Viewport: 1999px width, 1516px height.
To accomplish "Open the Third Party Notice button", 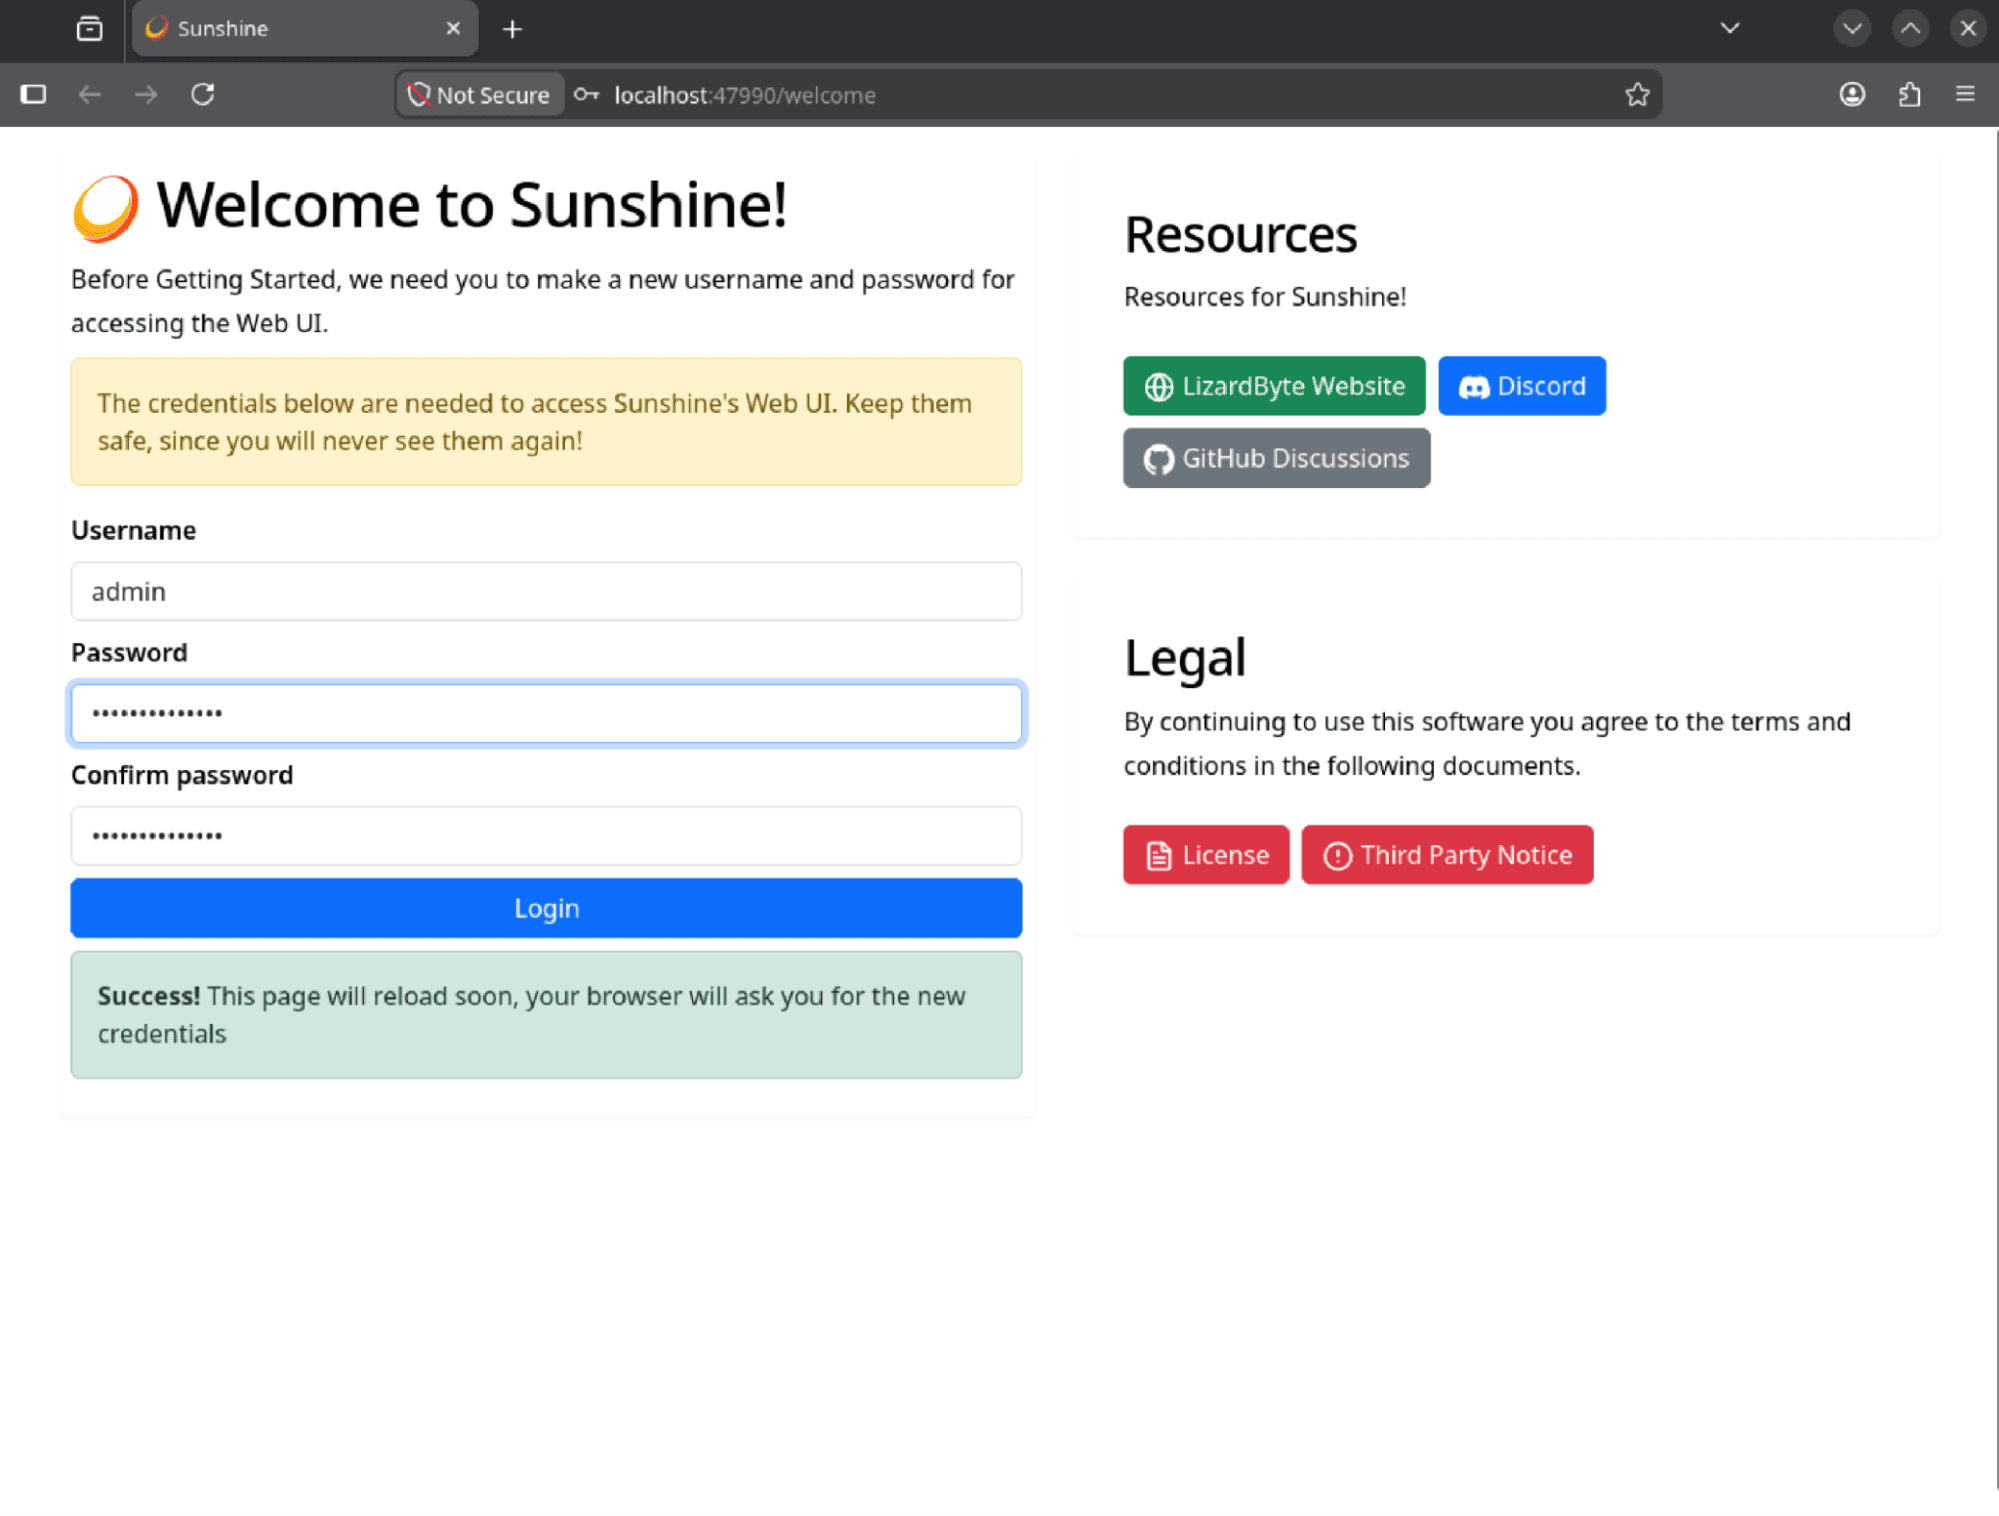I will [x=1447, y=855].
